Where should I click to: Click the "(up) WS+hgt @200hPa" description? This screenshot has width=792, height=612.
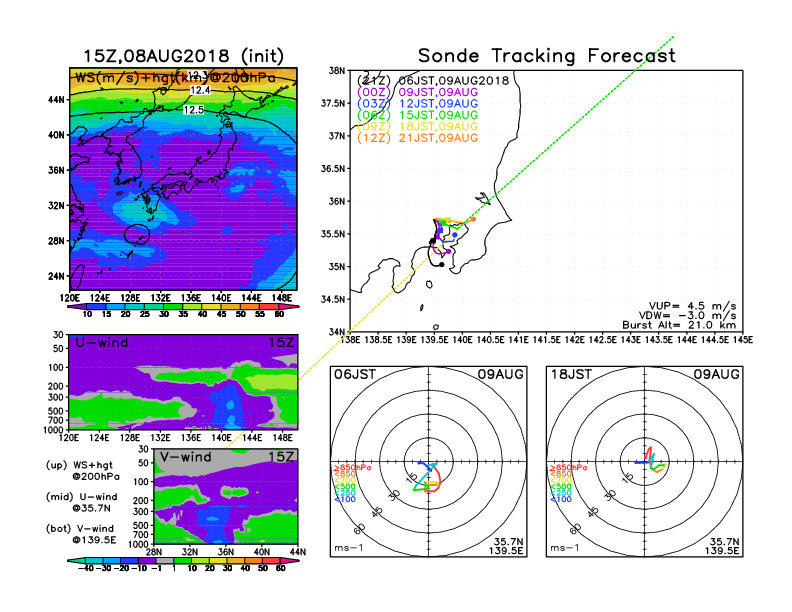tap(83, 470)
